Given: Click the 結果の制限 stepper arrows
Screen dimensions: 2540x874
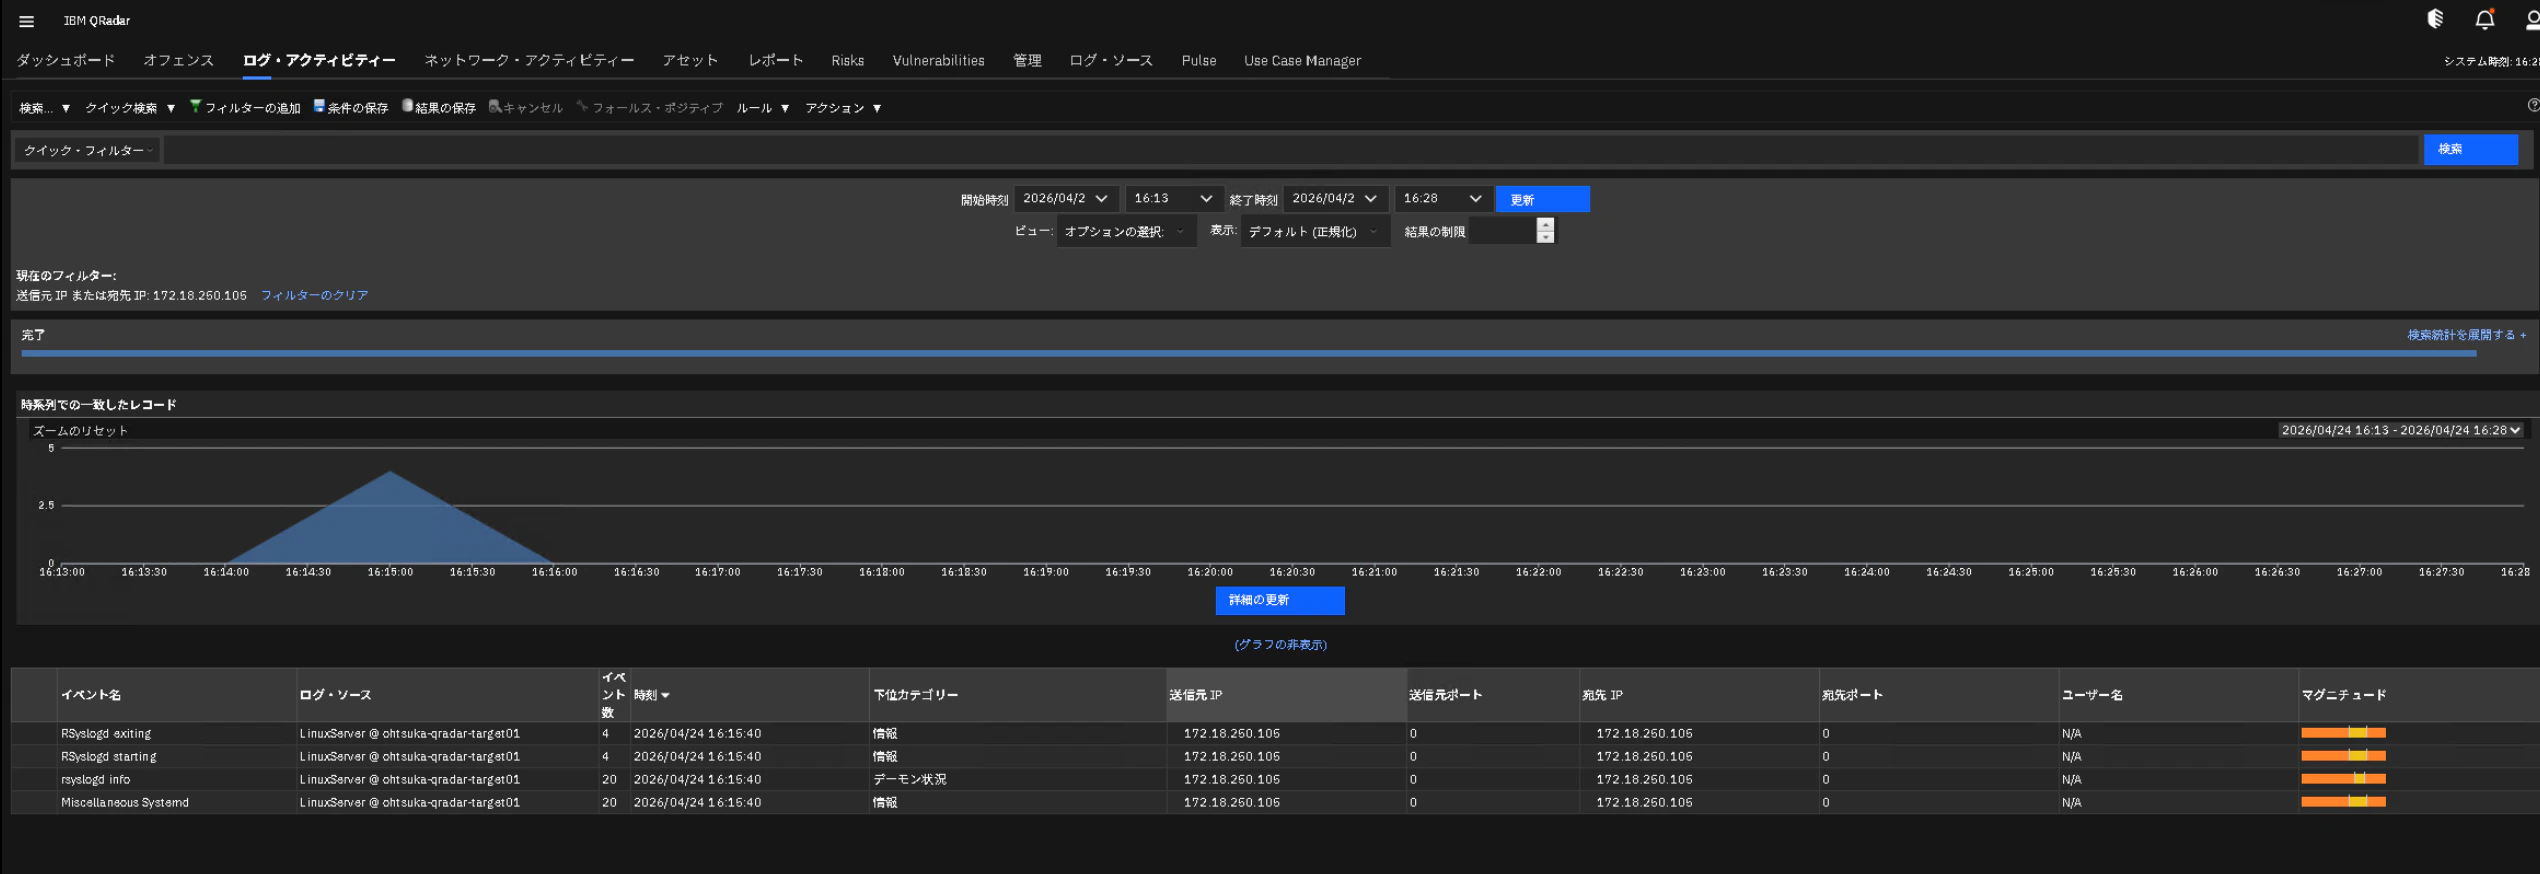Looking at the screenshot, I should [1545, 231].
